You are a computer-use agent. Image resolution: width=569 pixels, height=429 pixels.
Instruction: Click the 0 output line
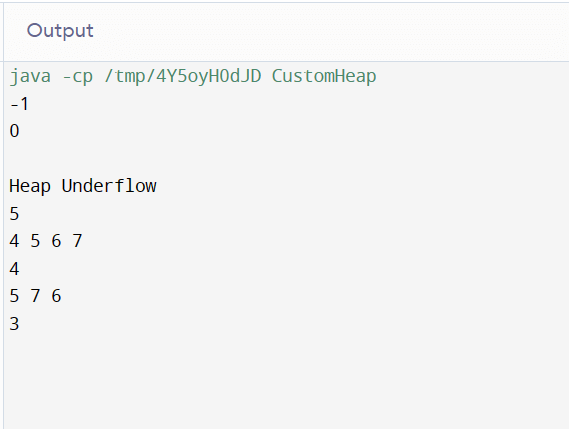click(14, 131)
